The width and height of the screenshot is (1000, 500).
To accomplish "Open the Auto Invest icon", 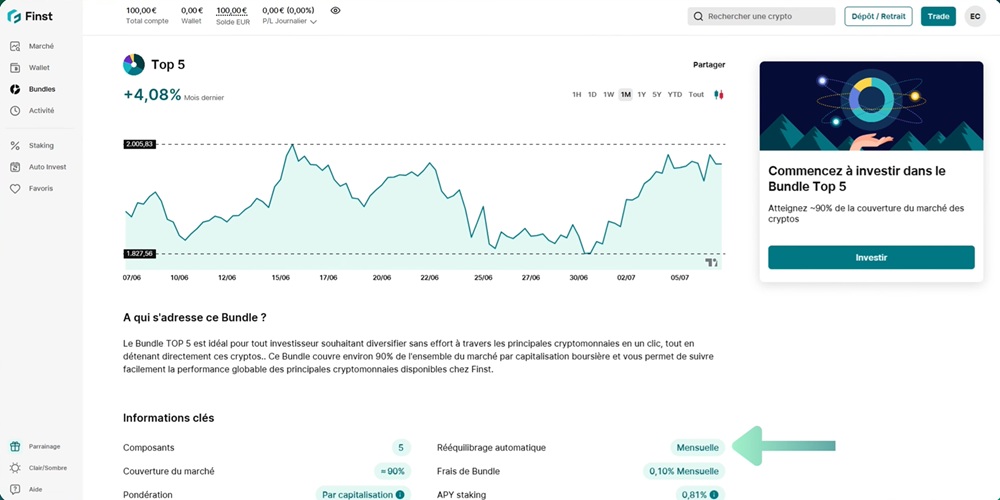I will [x=15, y=167].
